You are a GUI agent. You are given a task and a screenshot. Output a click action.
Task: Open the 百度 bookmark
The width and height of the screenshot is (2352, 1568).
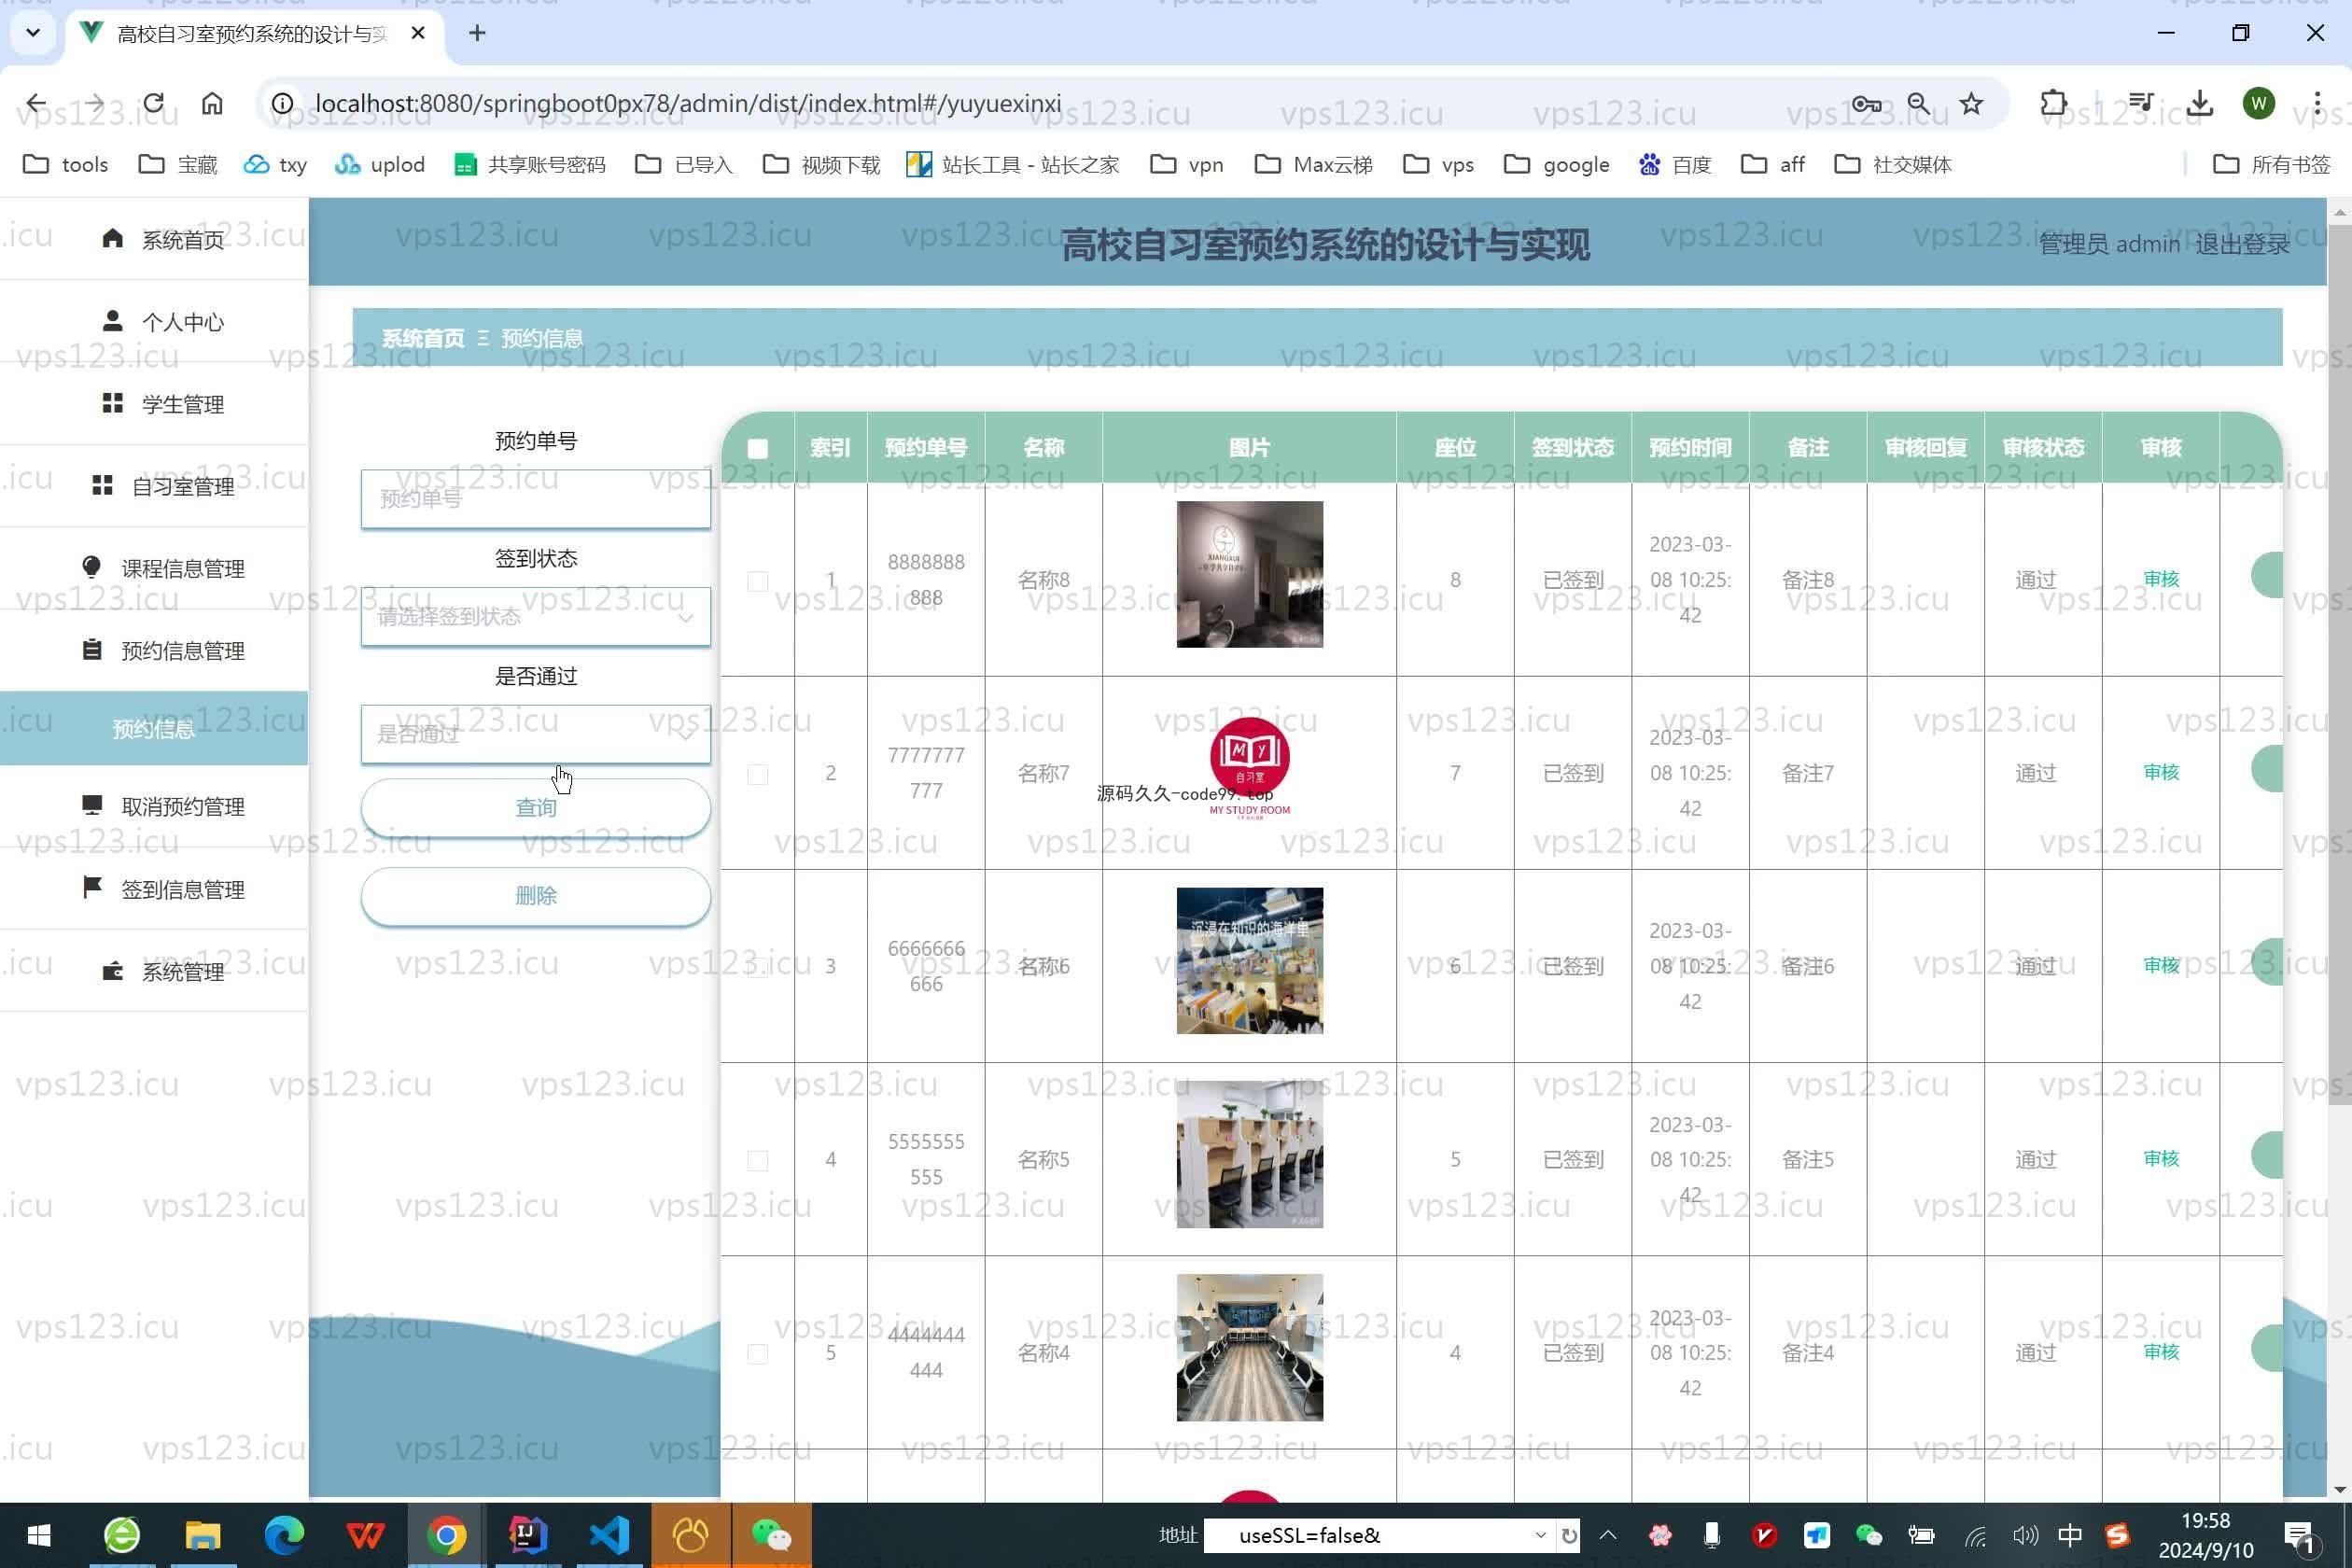pos(1675,164)
